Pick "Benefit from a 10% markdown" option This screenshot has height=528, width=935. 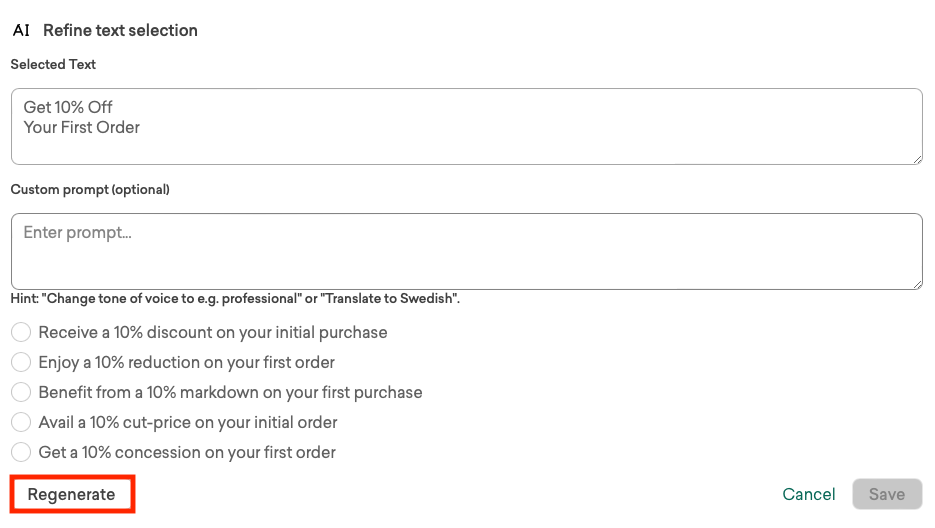21,392
